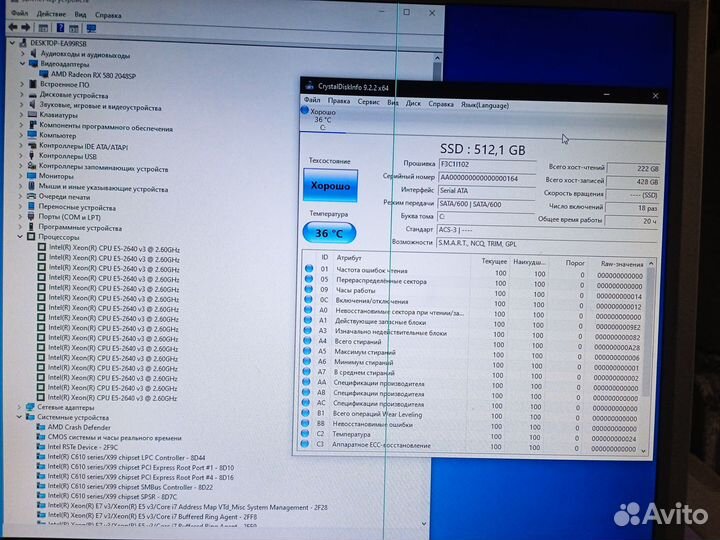Open Действие menu in Device Manager
The width and height of the screenshot is (720, 540).
point(51,14)
